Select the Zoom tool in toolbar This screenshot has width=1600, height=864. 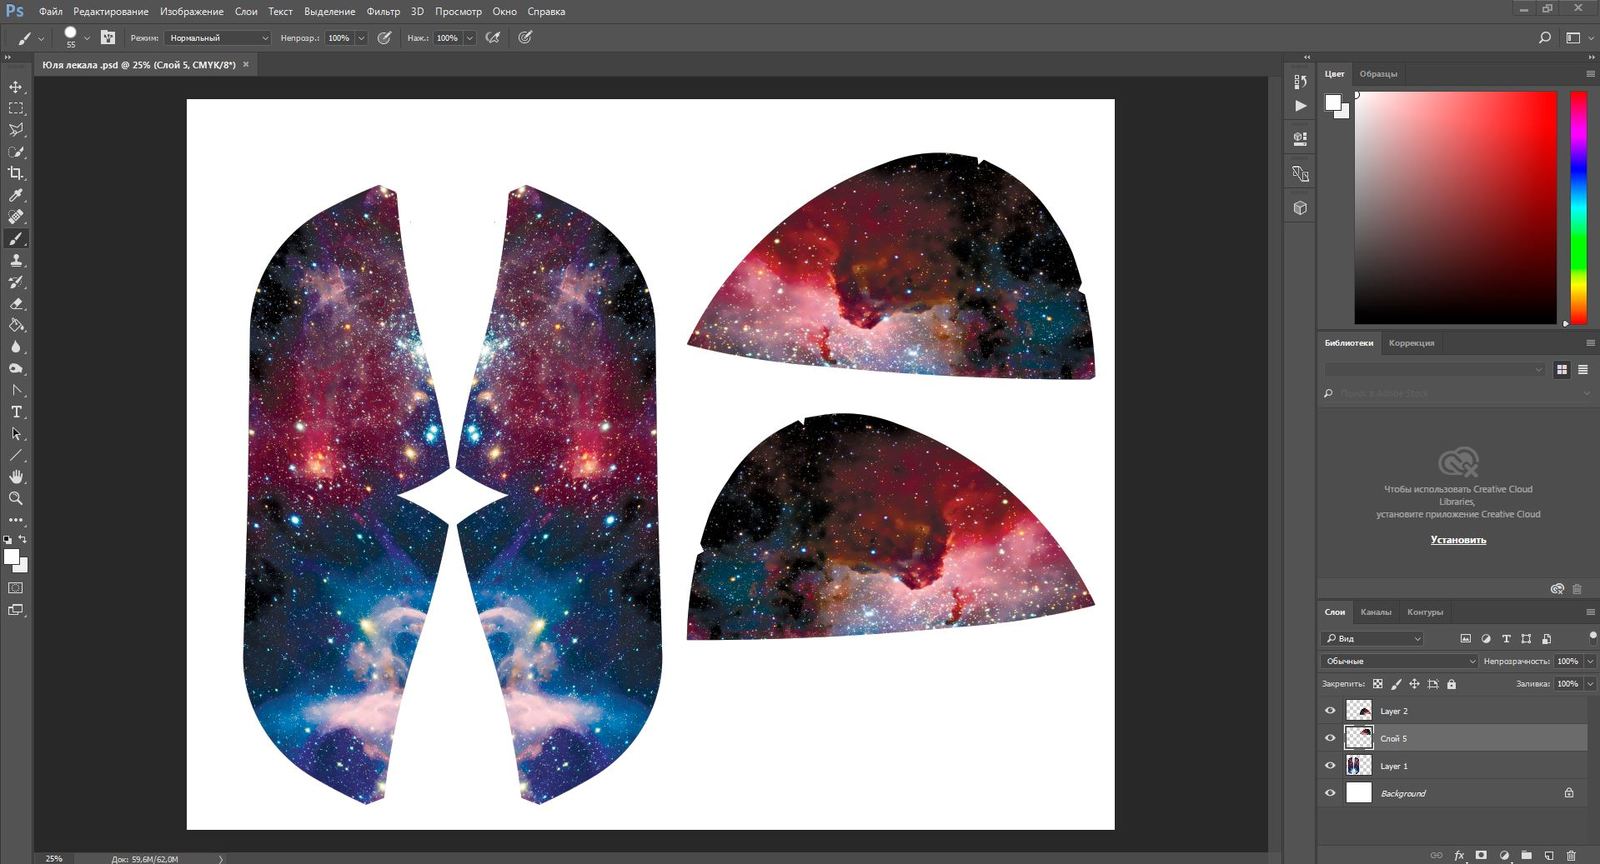click(x=16, y=498)
